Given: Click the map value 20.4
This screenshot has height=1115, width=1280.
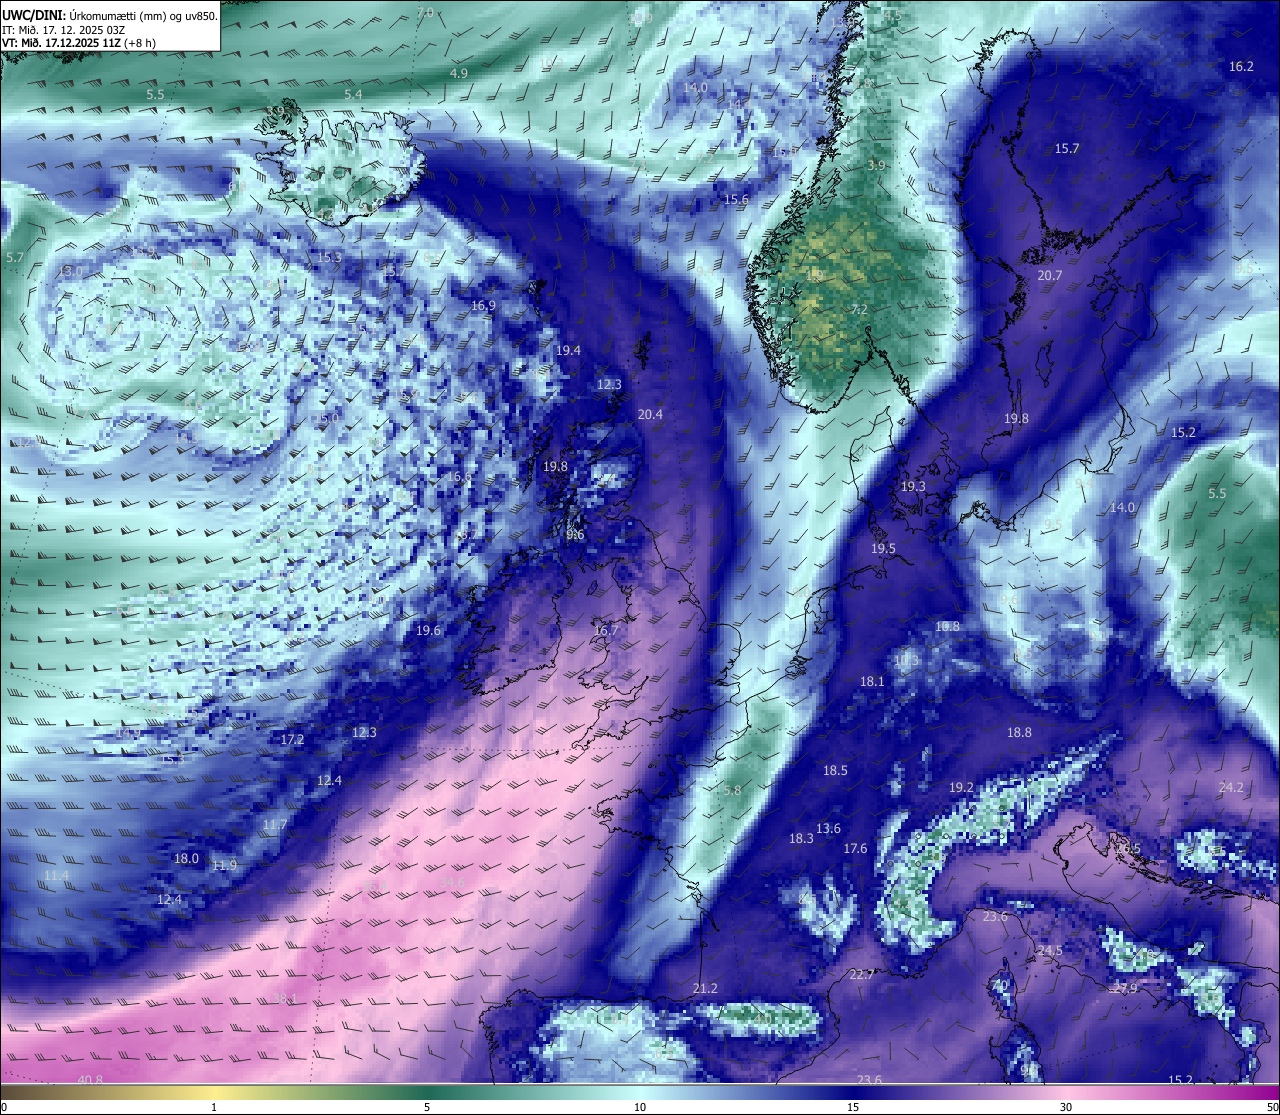Looking at the screenshot, I should [650, 414].
